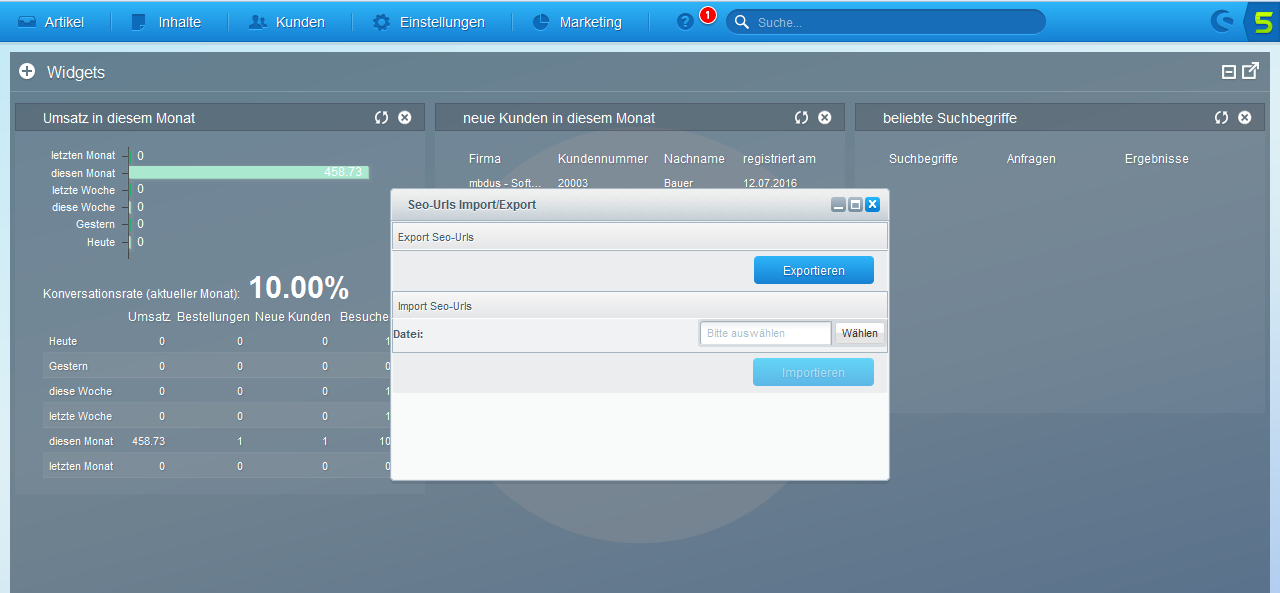Open the Artikel menu

(51, 22)
